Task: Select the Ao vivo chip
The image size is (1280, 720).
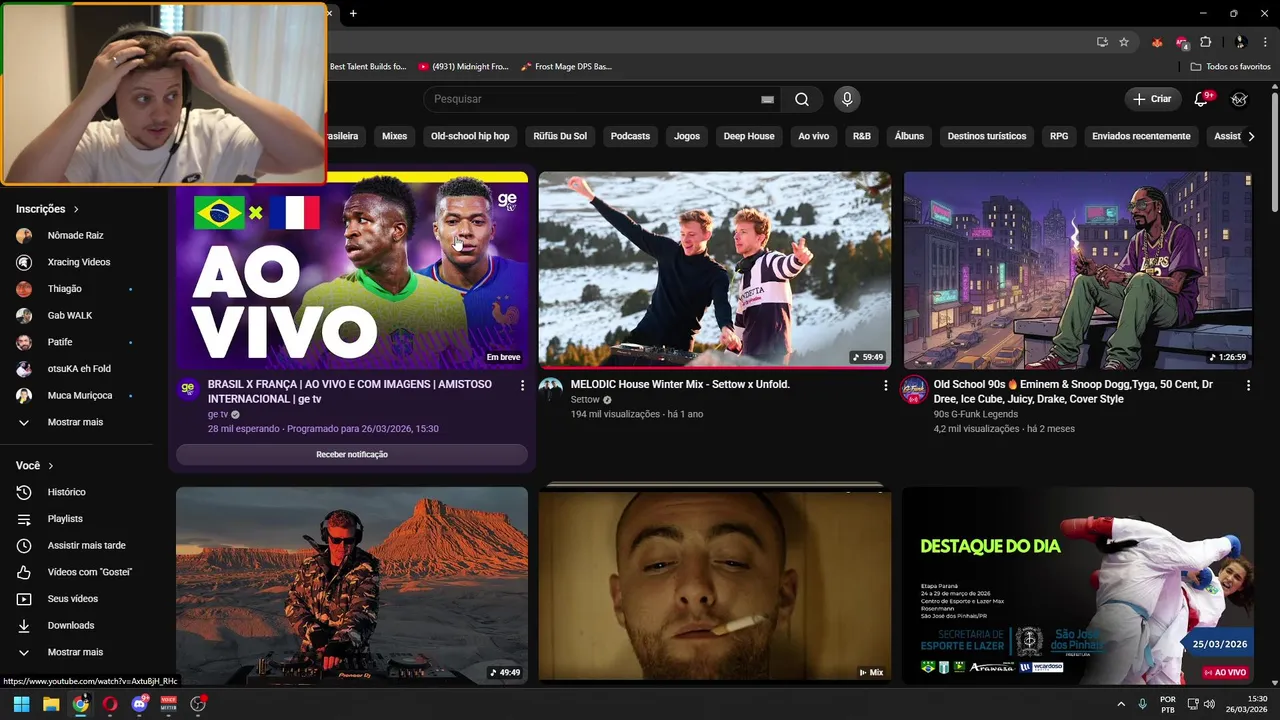Action: (x=813, y=136)
